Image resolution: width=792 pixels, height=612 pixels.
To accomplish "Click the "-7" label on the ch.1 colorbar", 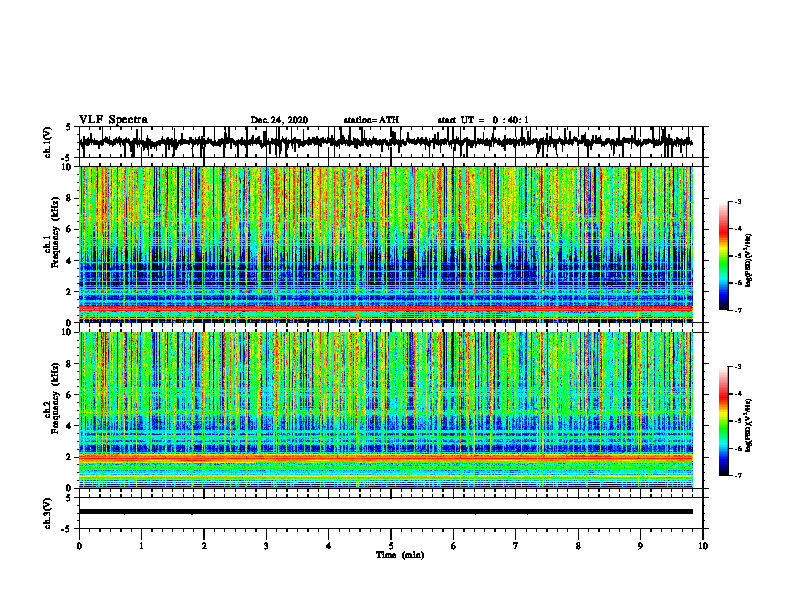I will pos(738,310).
